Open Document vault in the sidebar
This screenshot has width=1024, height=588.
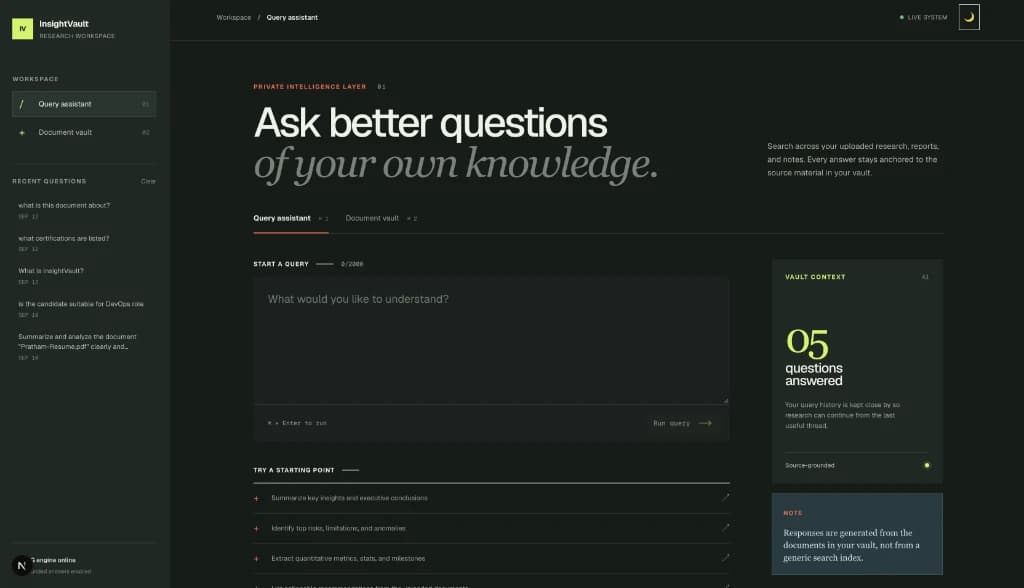[84, 132]
